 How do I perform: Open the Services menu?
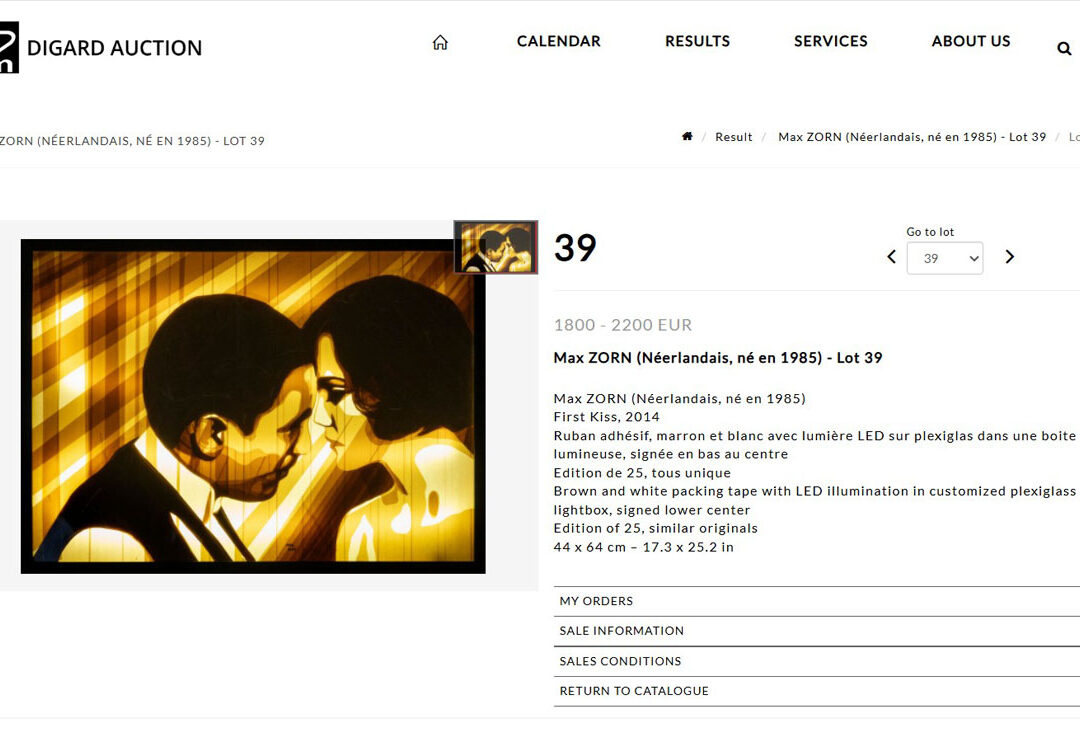[x=831, y=41]
